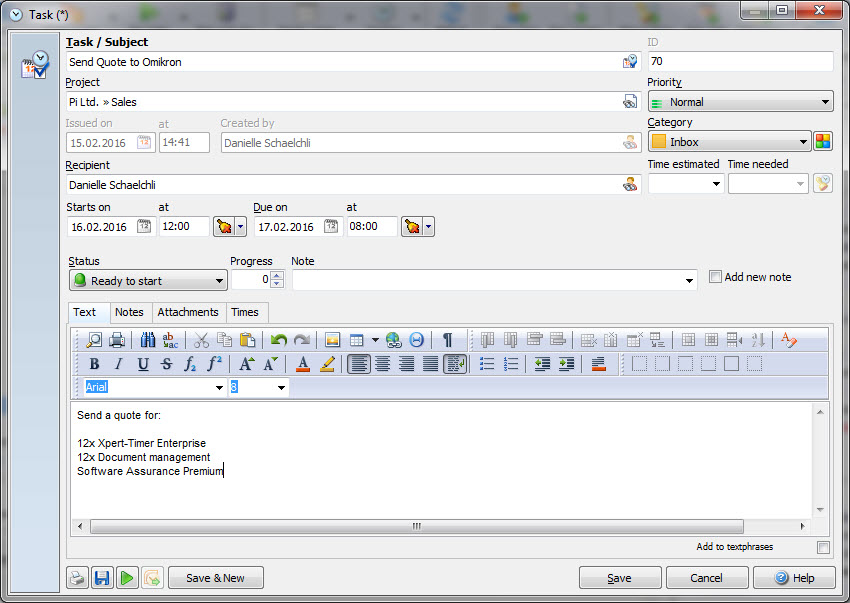Image resolution: width=850 pixels, height=603 pixels.
Task: Click the Cancel button
Action: 707,578
